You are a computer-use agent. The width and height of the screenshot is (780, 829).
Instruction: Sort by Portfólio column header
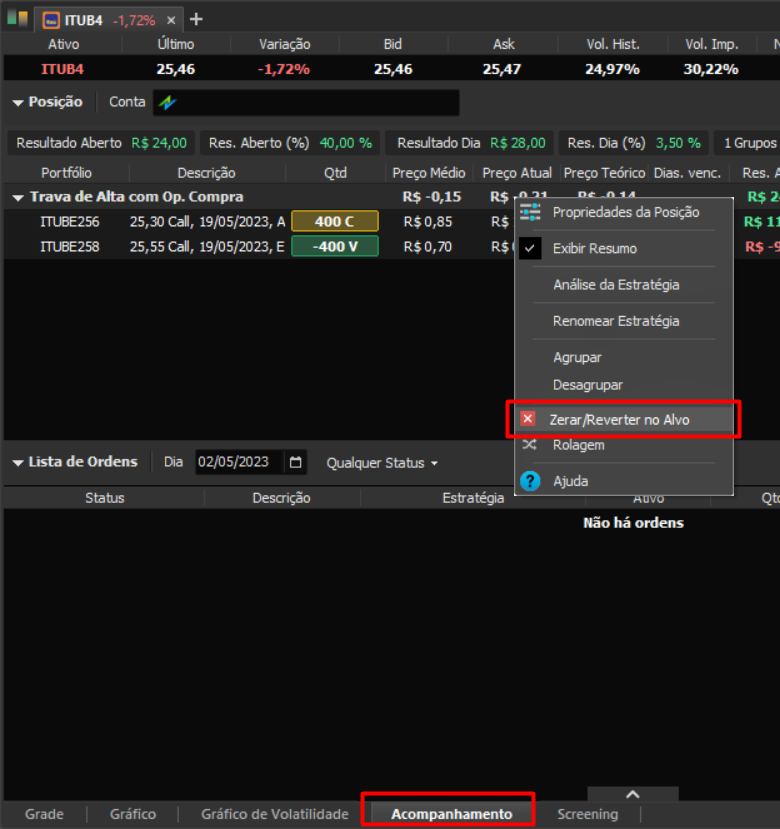point(66,173)
